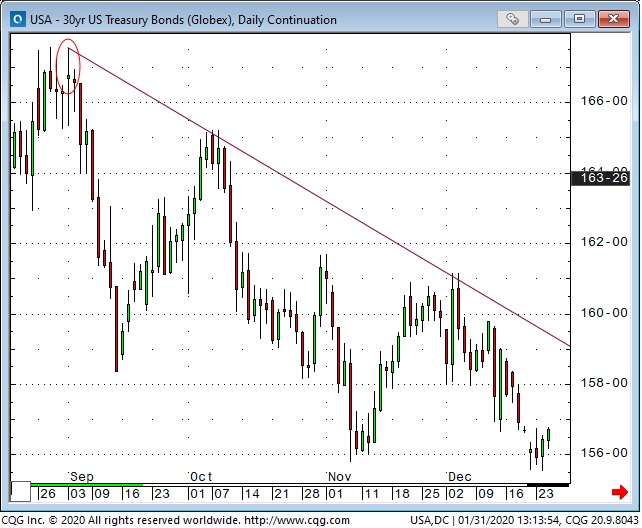Click the 26 date label on time axis
The height and width of the screenshot is (528, 642).
coord(47,494)
